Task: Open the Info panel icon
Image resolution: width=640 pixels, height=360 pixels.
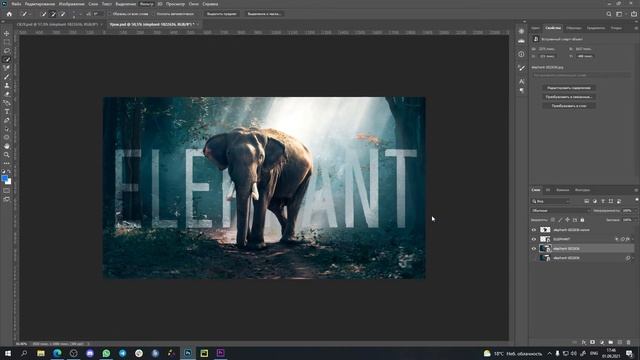Action: click(x=521, y=54)
